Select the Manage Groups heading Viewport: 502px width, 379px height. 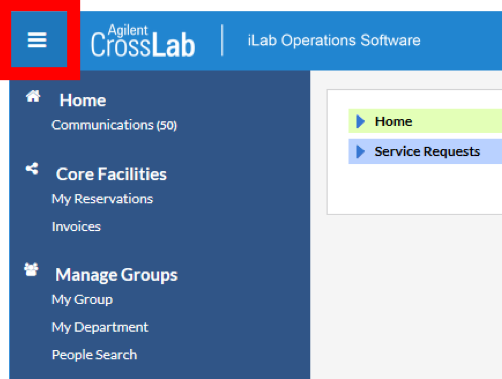116,275
